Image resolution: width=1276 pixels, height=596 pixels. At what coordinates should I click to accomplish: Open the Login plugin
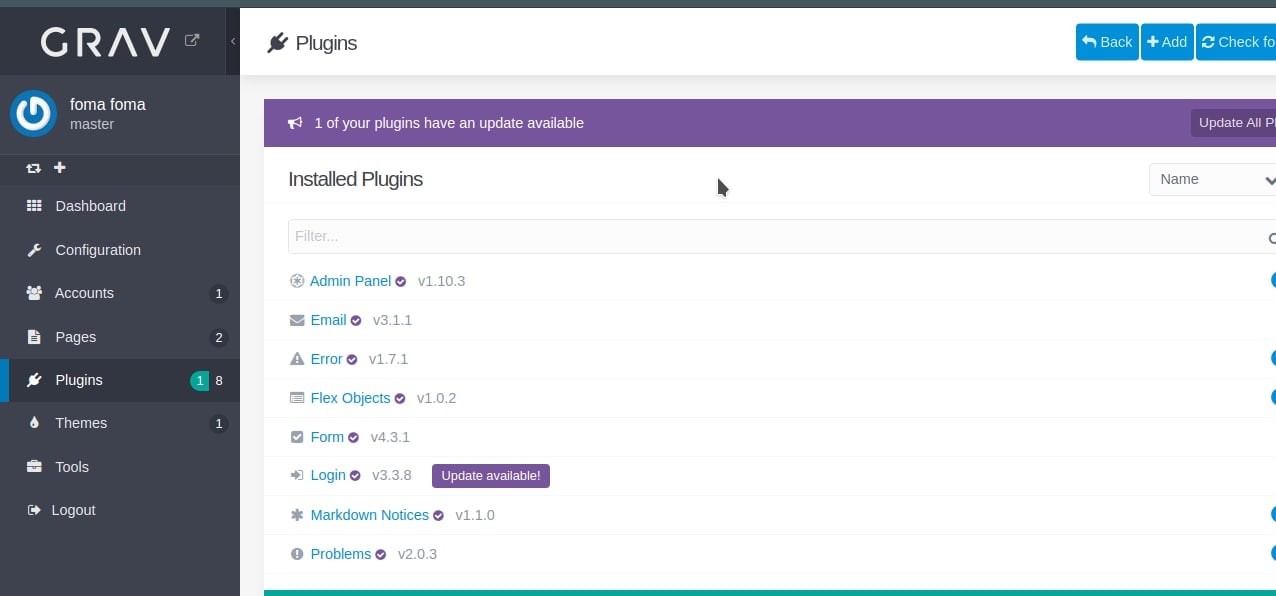pyautogui.click(x=328, y=475)
